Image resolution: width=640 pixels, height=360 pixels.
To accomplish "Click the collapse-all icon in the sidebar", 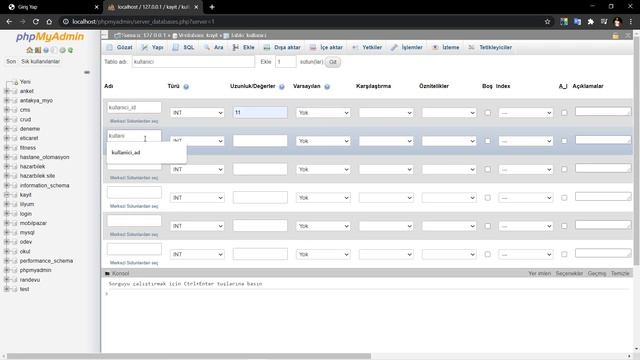I will click(87, 72).
